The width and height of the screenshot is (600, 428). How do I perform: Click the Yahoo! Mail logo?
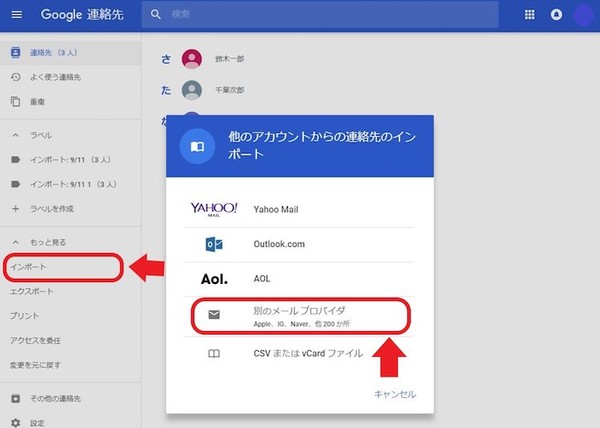tap(214, 209)
